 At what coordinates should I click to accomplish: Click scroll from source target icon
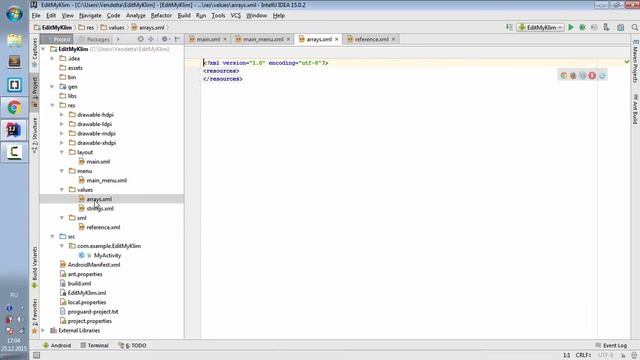point(140,39)
